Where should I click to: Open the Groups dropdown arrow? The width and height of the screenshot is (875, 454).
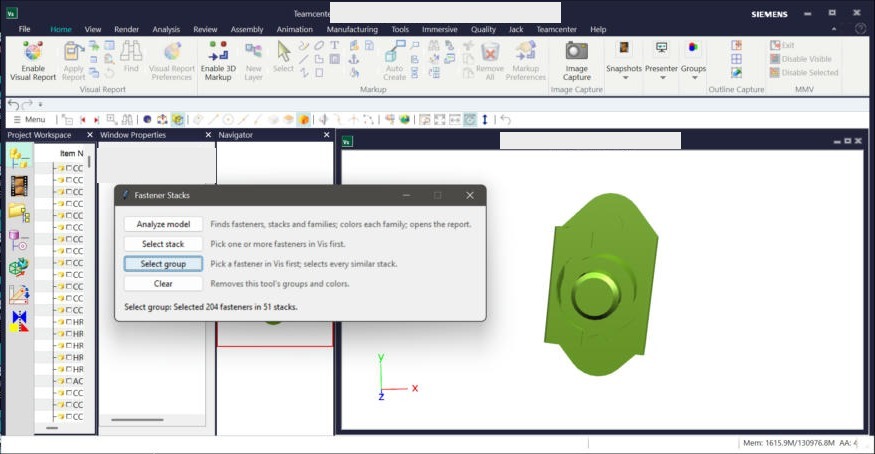(694, 78)
